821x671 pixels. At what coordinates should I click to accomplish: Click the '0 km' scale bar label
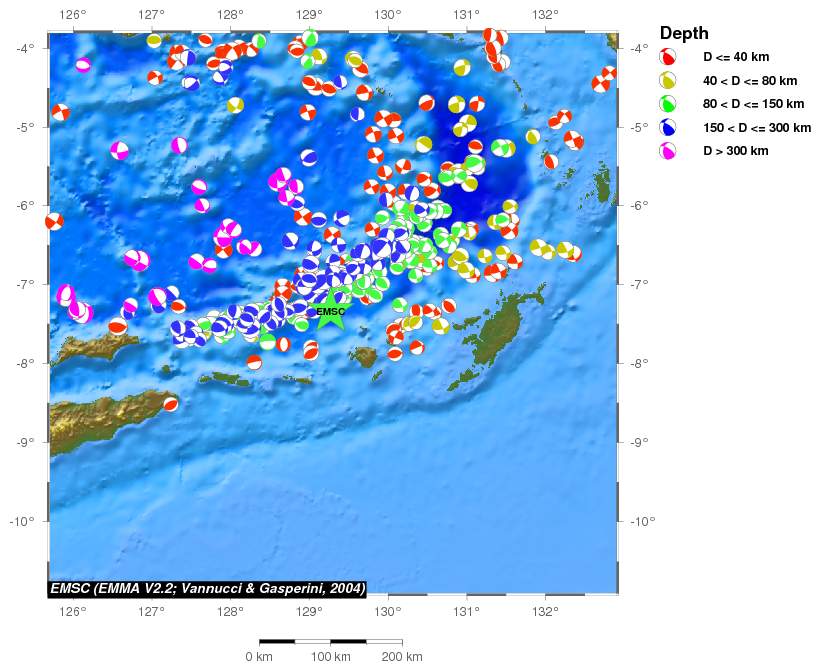tap(259, 657)
